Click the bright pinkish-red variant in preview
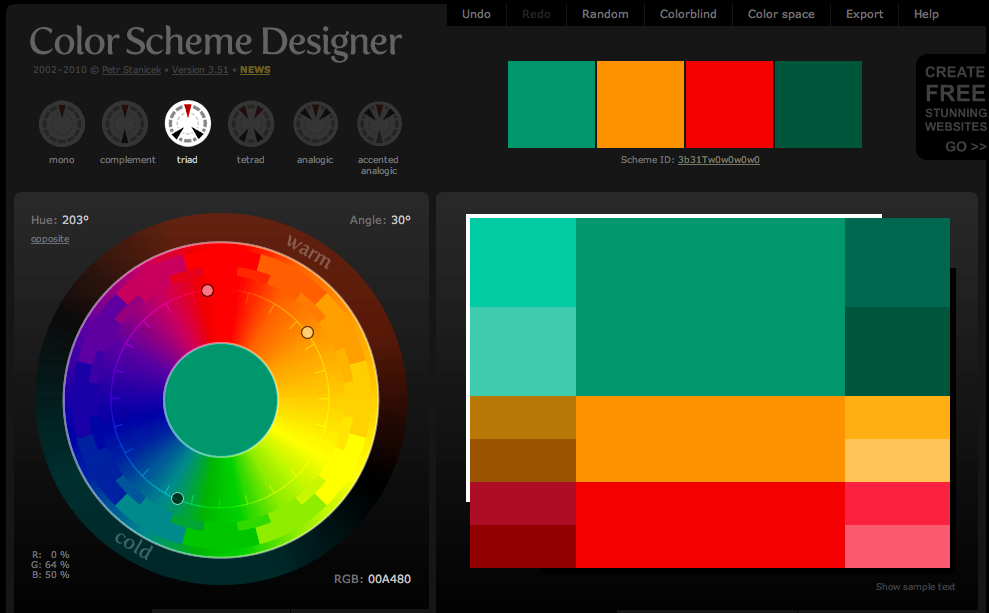The width and height of the screenshot is (989, 613). (x=898, y=503)
